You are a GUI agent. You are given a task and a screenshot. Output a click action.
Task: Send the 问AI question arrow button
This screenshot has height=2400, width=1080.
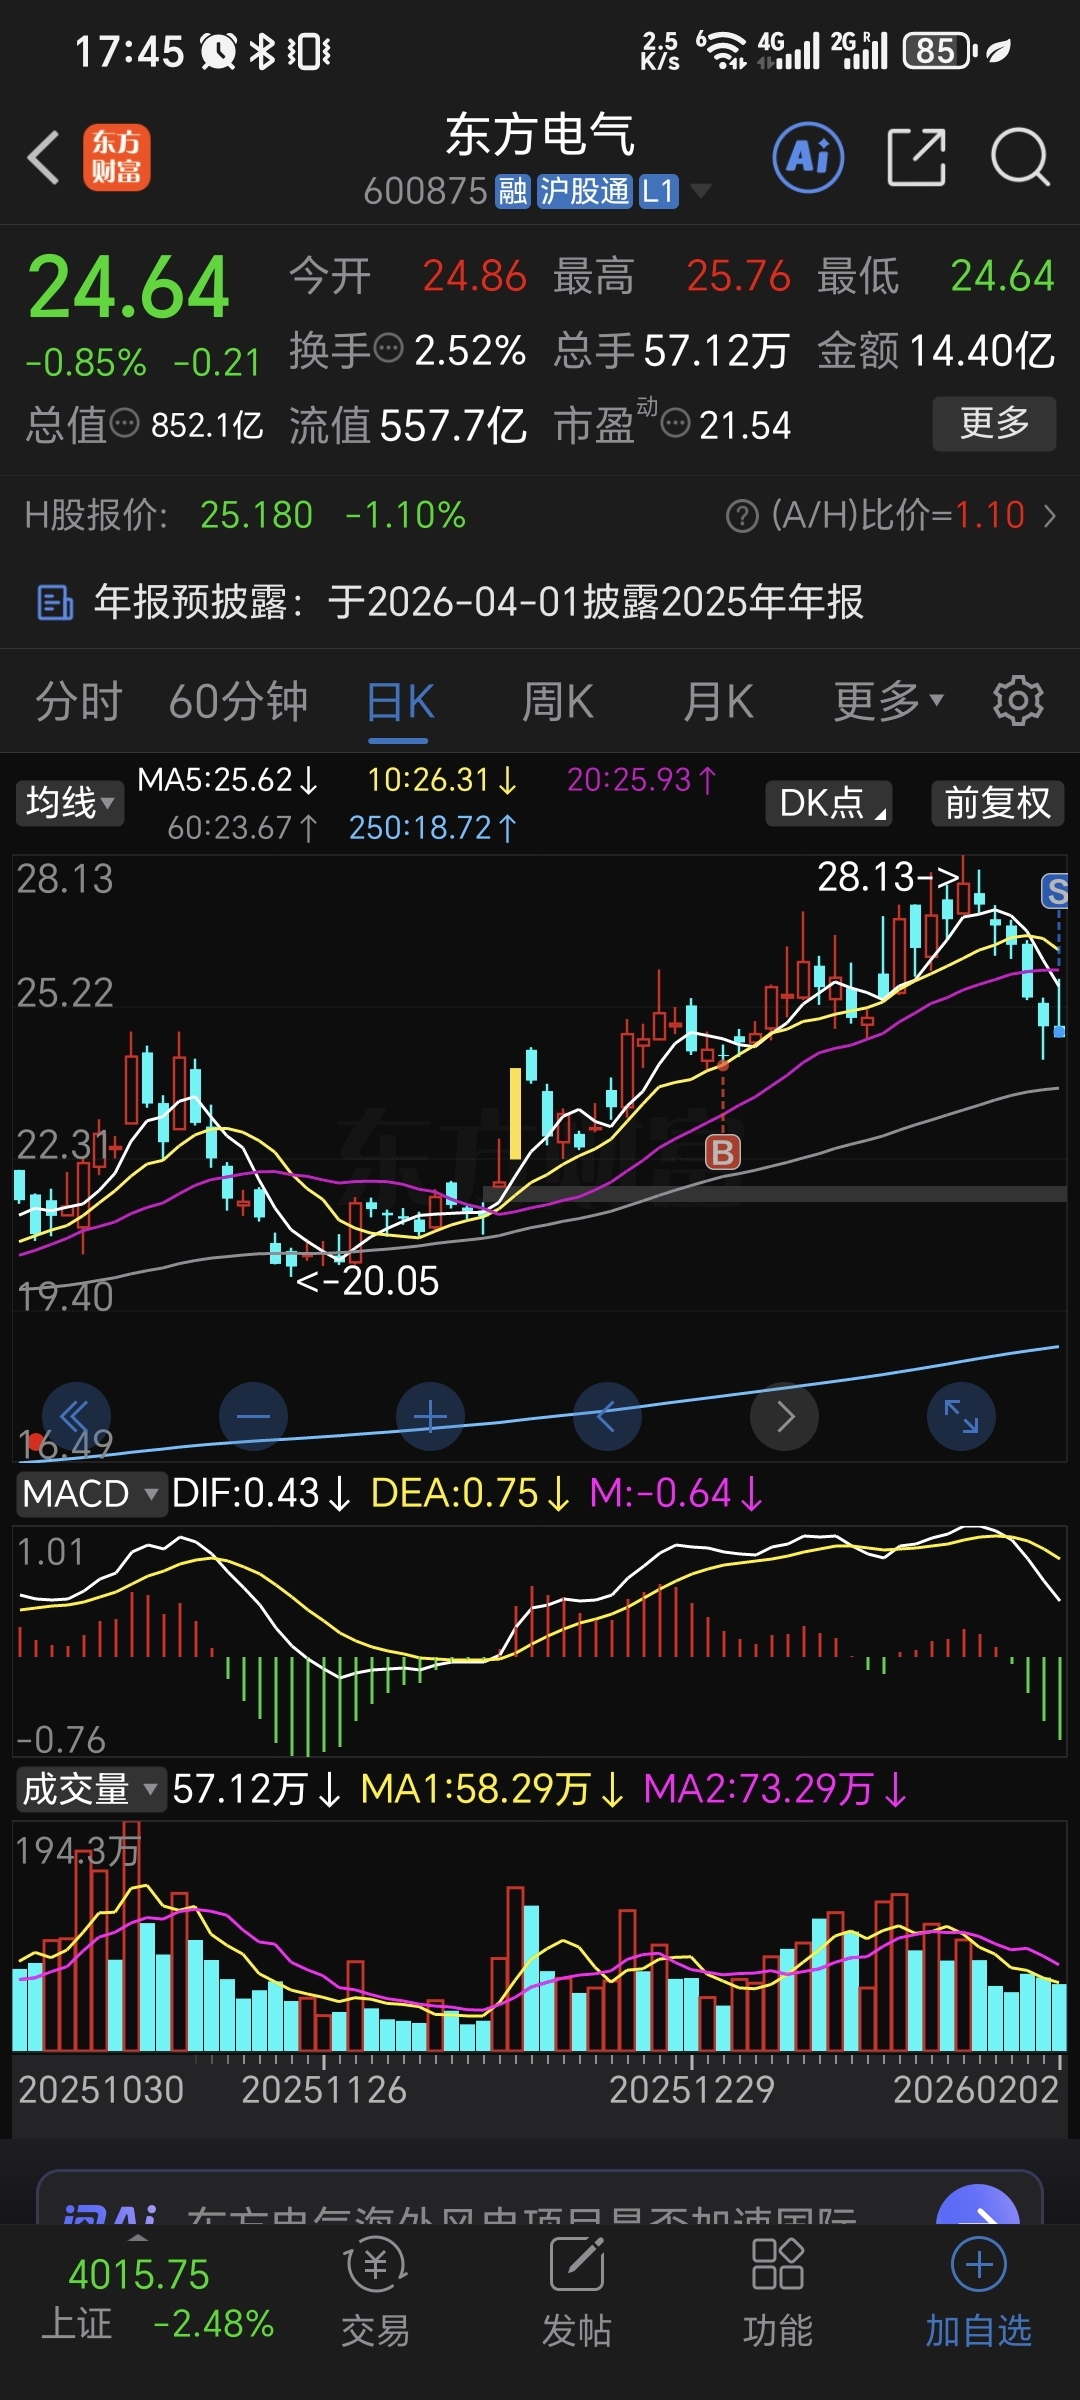click(x=977, y=2205)
